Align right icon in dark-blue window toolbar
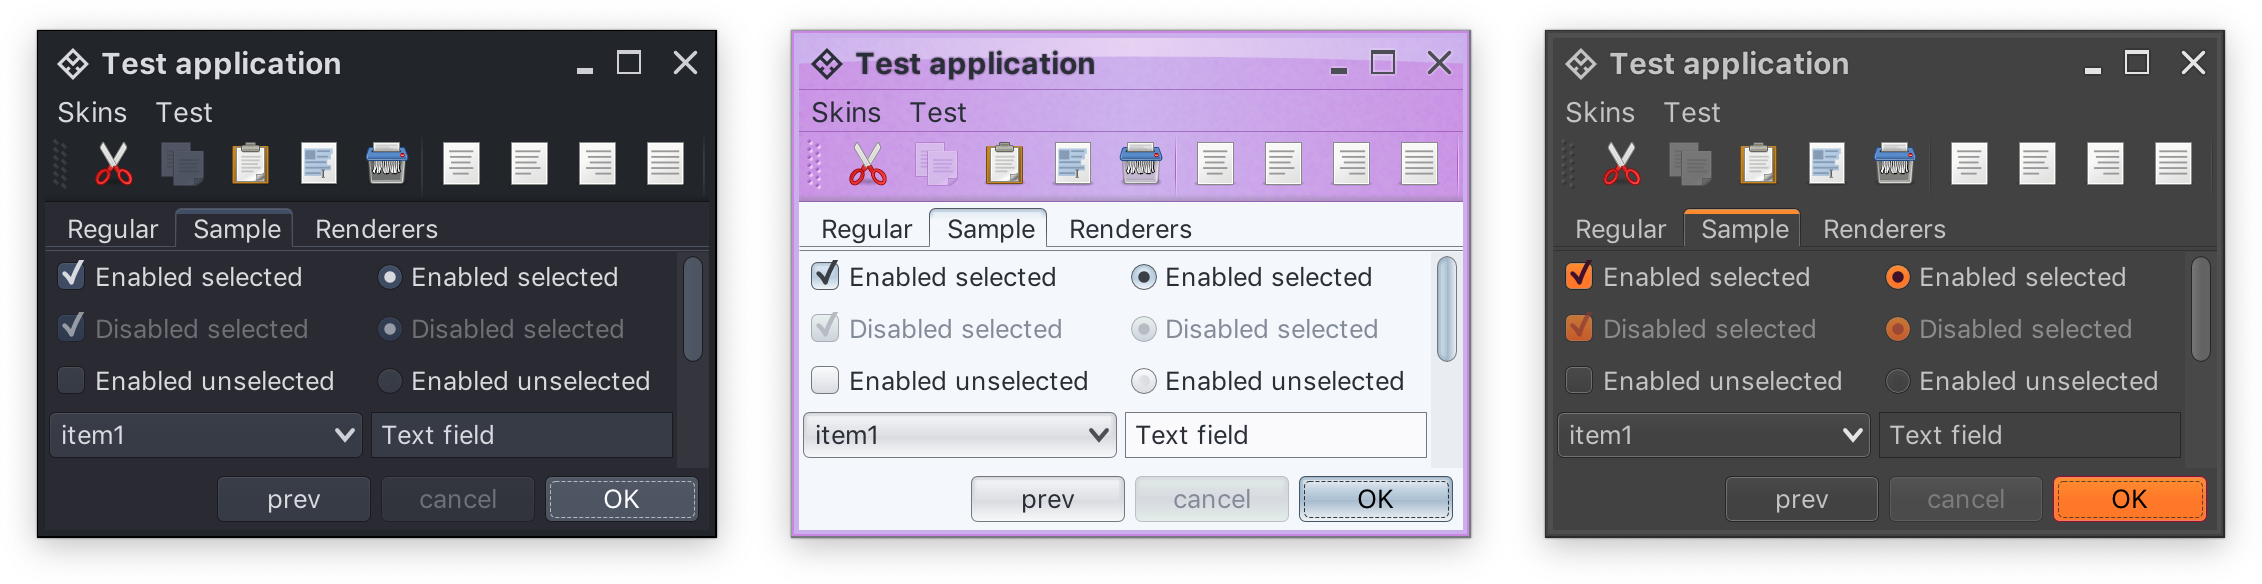2262x584 pixels. pyautogui.click(x=597, y=164)
